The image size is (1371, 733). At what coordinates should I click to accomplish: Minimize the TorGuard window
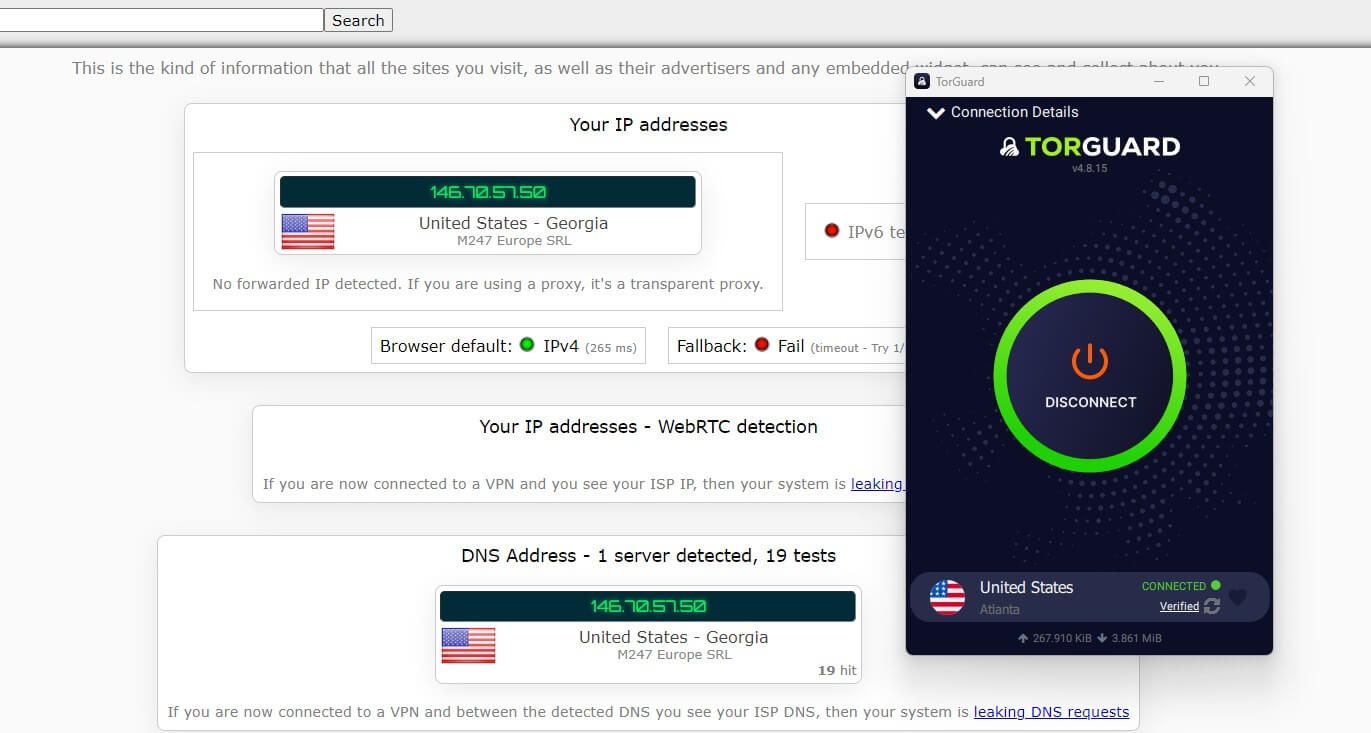point(1158,81)
